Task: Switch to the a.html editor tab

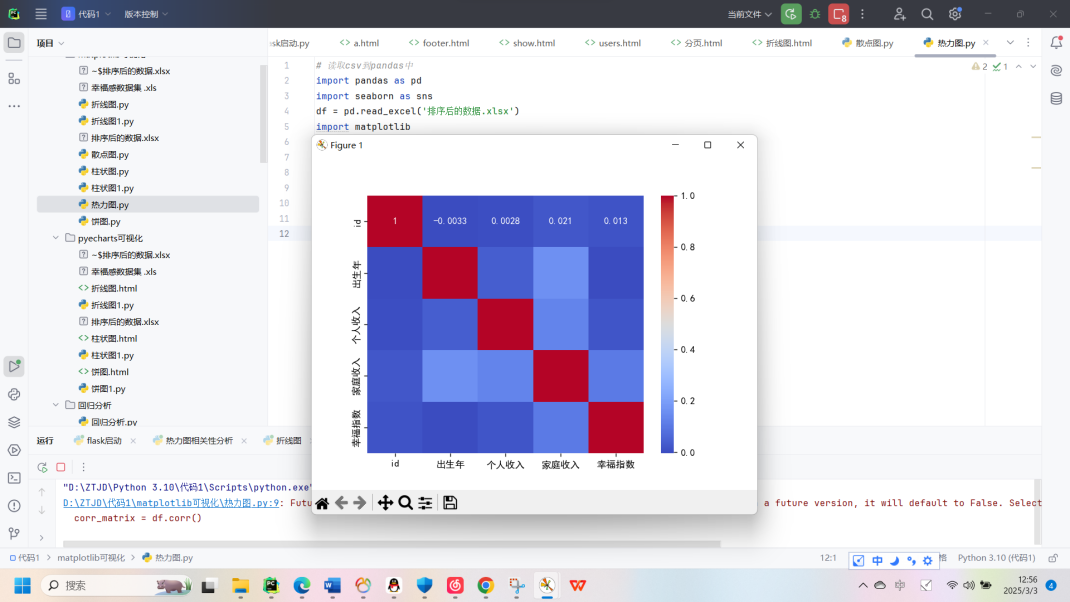Action: (360, 43)
